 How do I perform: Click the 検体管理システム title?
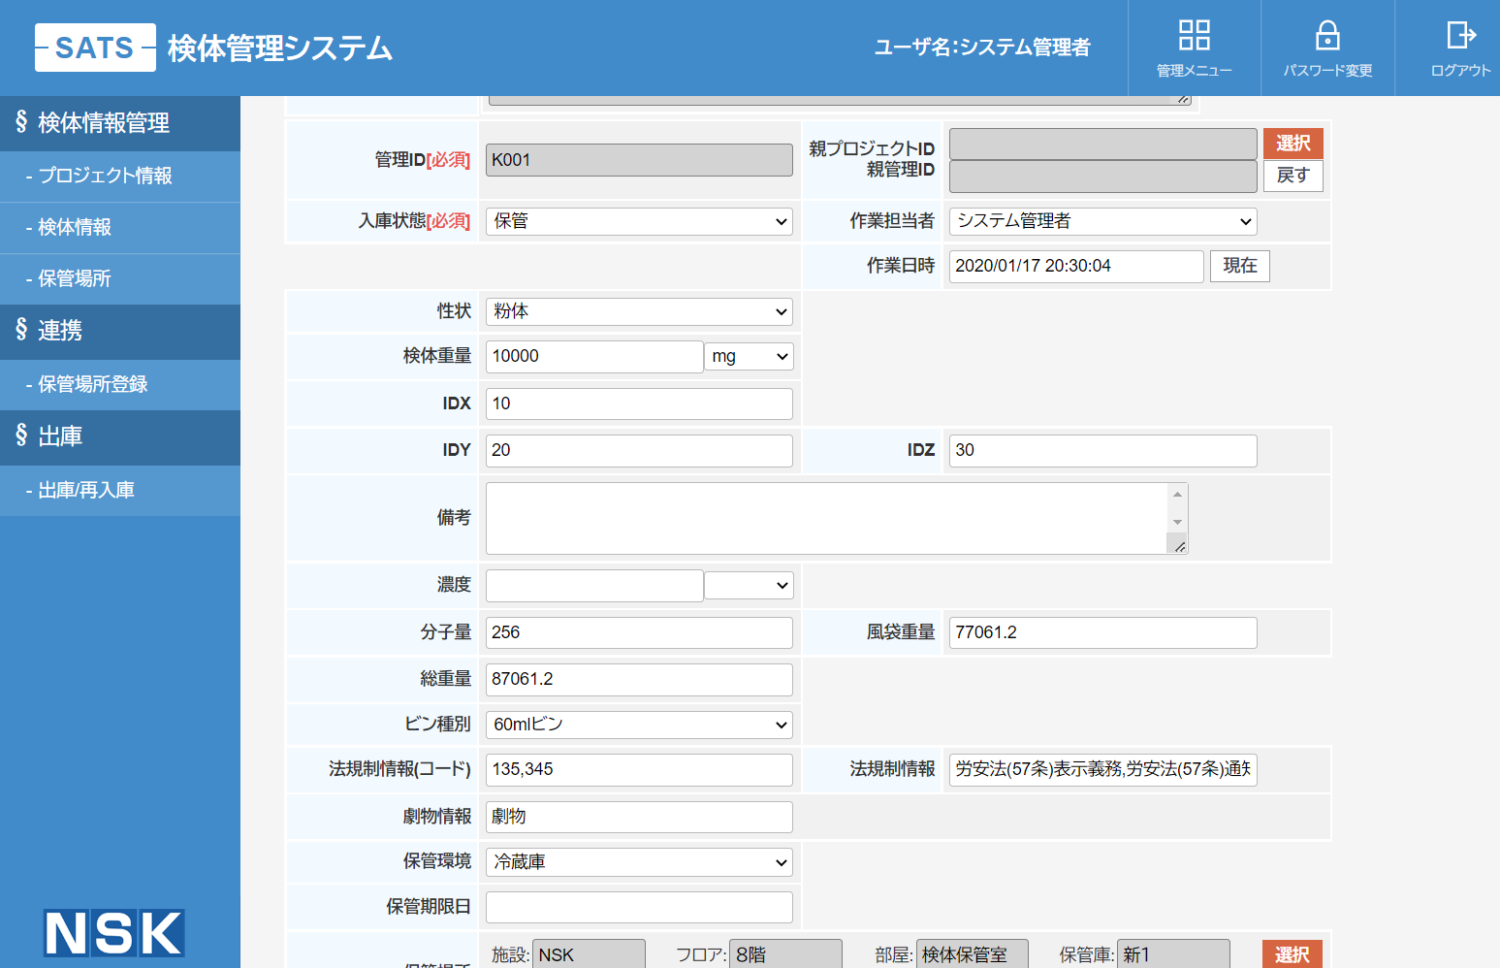(x=280, y=48)
